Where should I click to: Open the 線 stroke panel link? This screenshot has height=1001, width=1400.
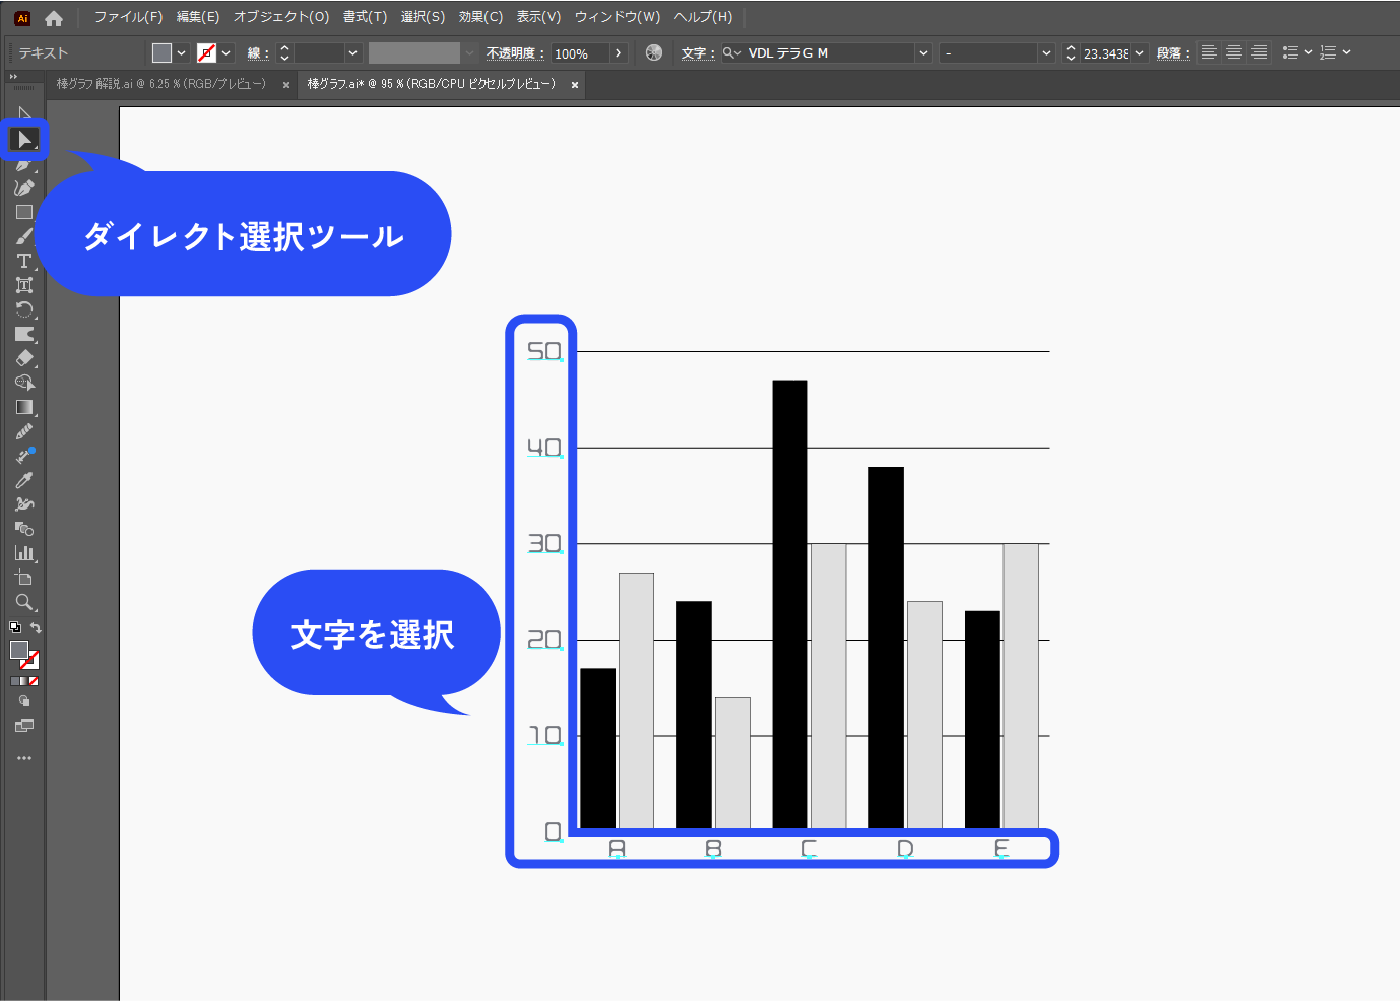click(x=258, y=53)
